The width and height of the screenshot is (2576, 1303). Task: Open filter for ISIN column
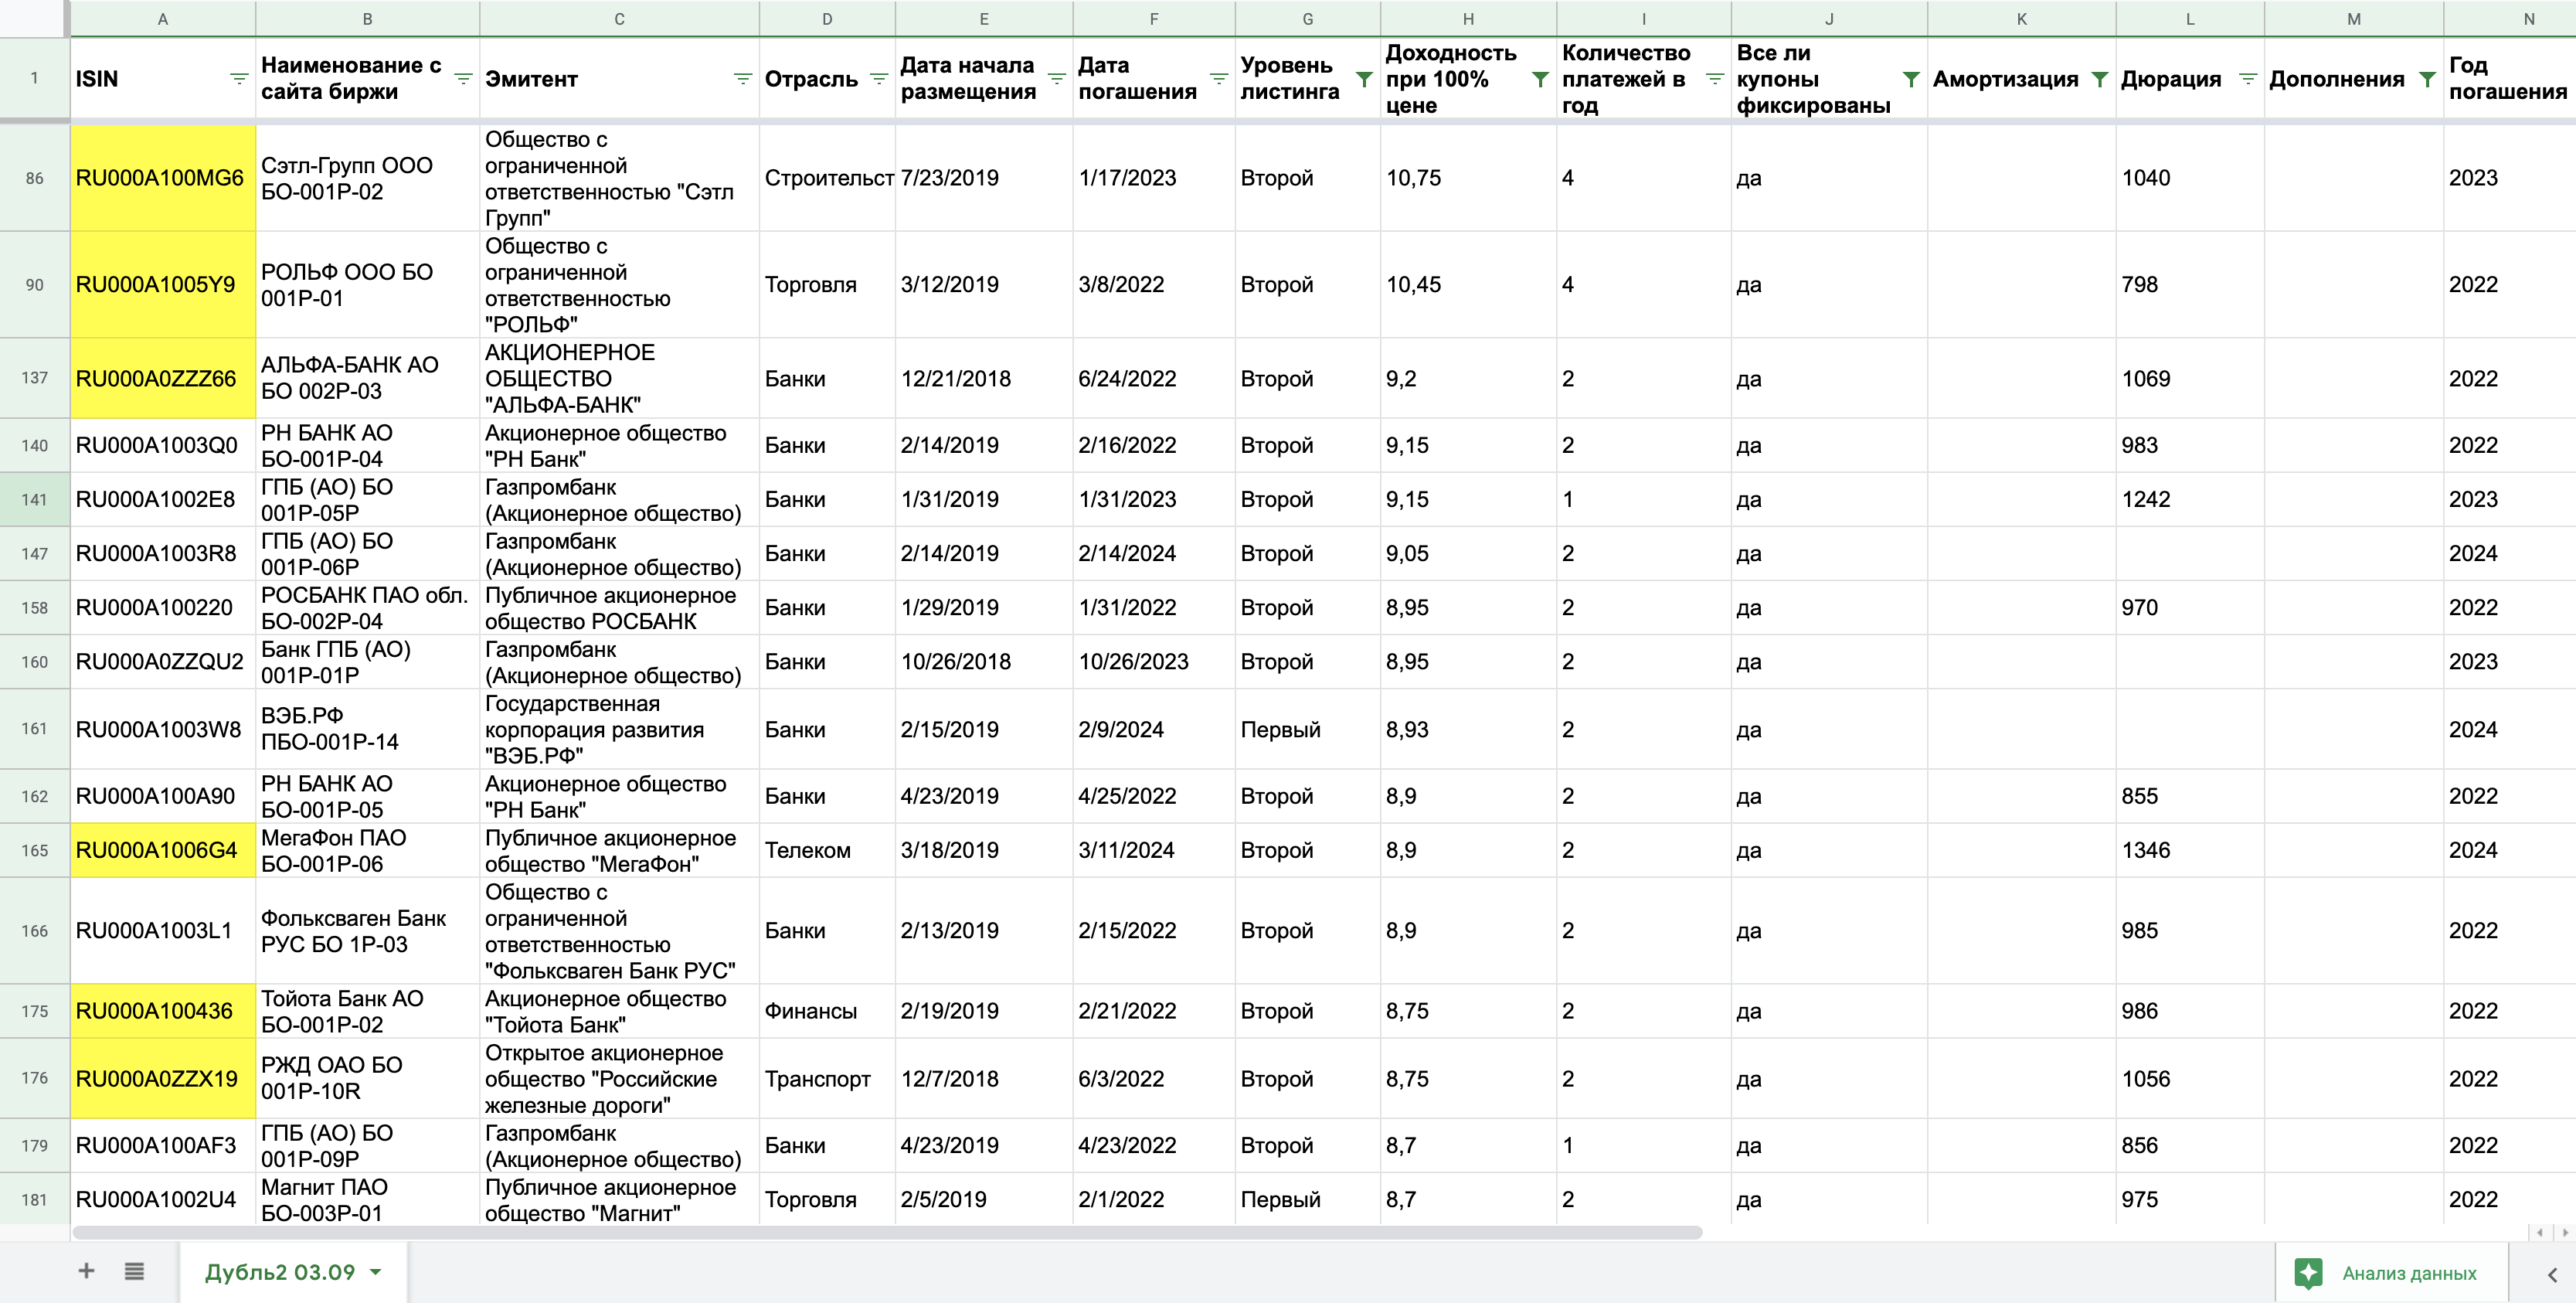coord(239,79)
